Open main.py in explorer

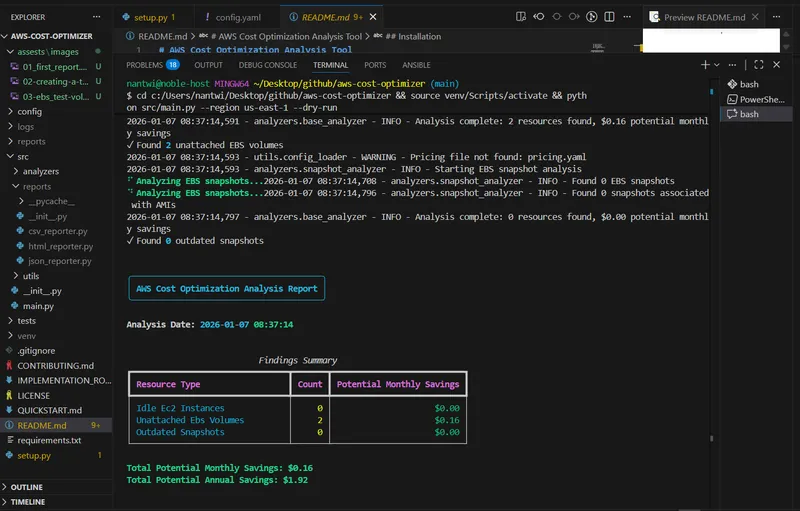38,306
